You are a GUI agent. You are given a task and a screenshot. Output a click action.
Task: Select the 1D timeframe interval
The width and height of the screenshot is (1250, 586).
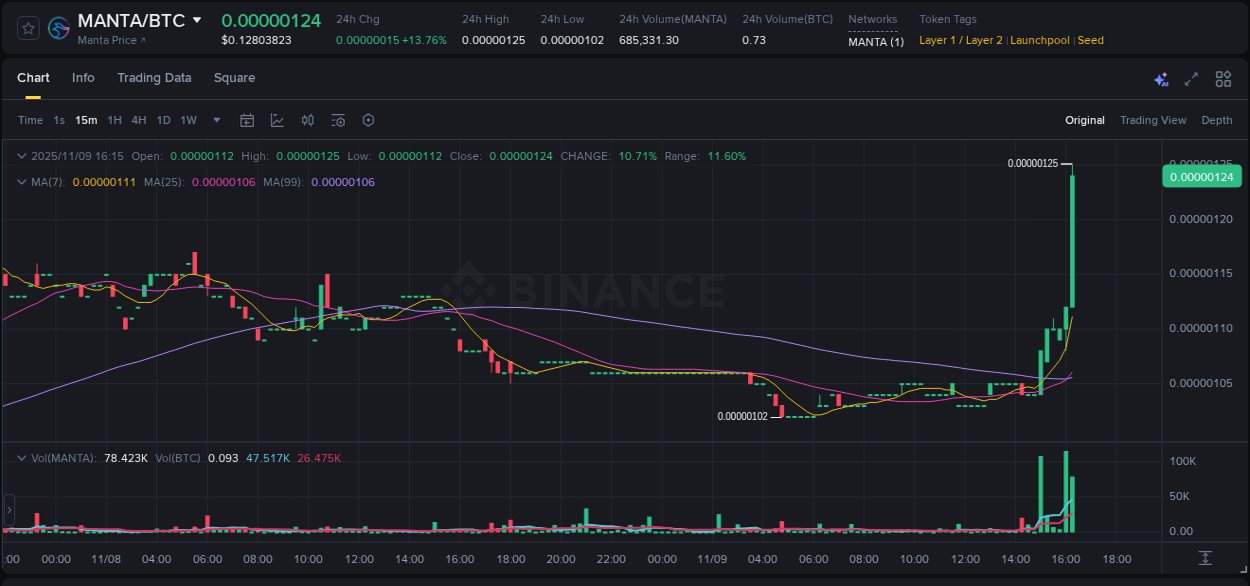coord(163,119)
